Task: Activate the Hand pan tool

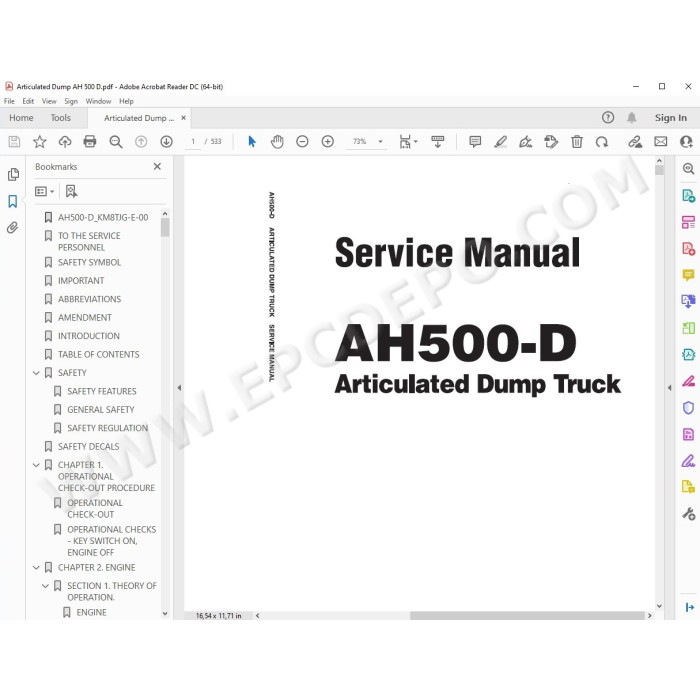Action: 277,142
